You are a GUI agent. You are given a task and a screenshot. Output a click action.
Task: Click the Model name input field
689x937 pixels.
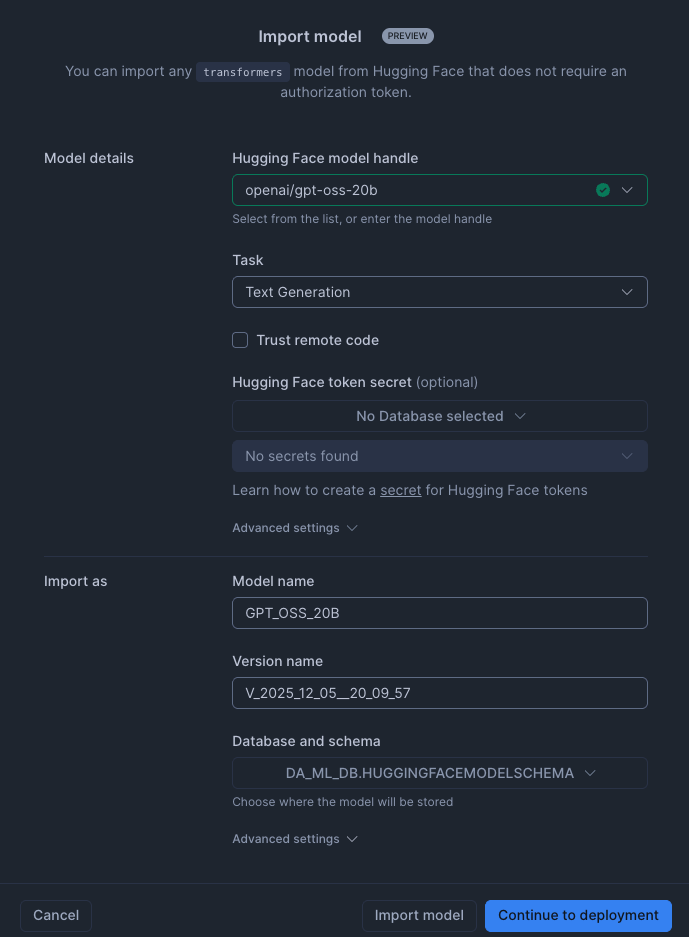coord(439,613)
